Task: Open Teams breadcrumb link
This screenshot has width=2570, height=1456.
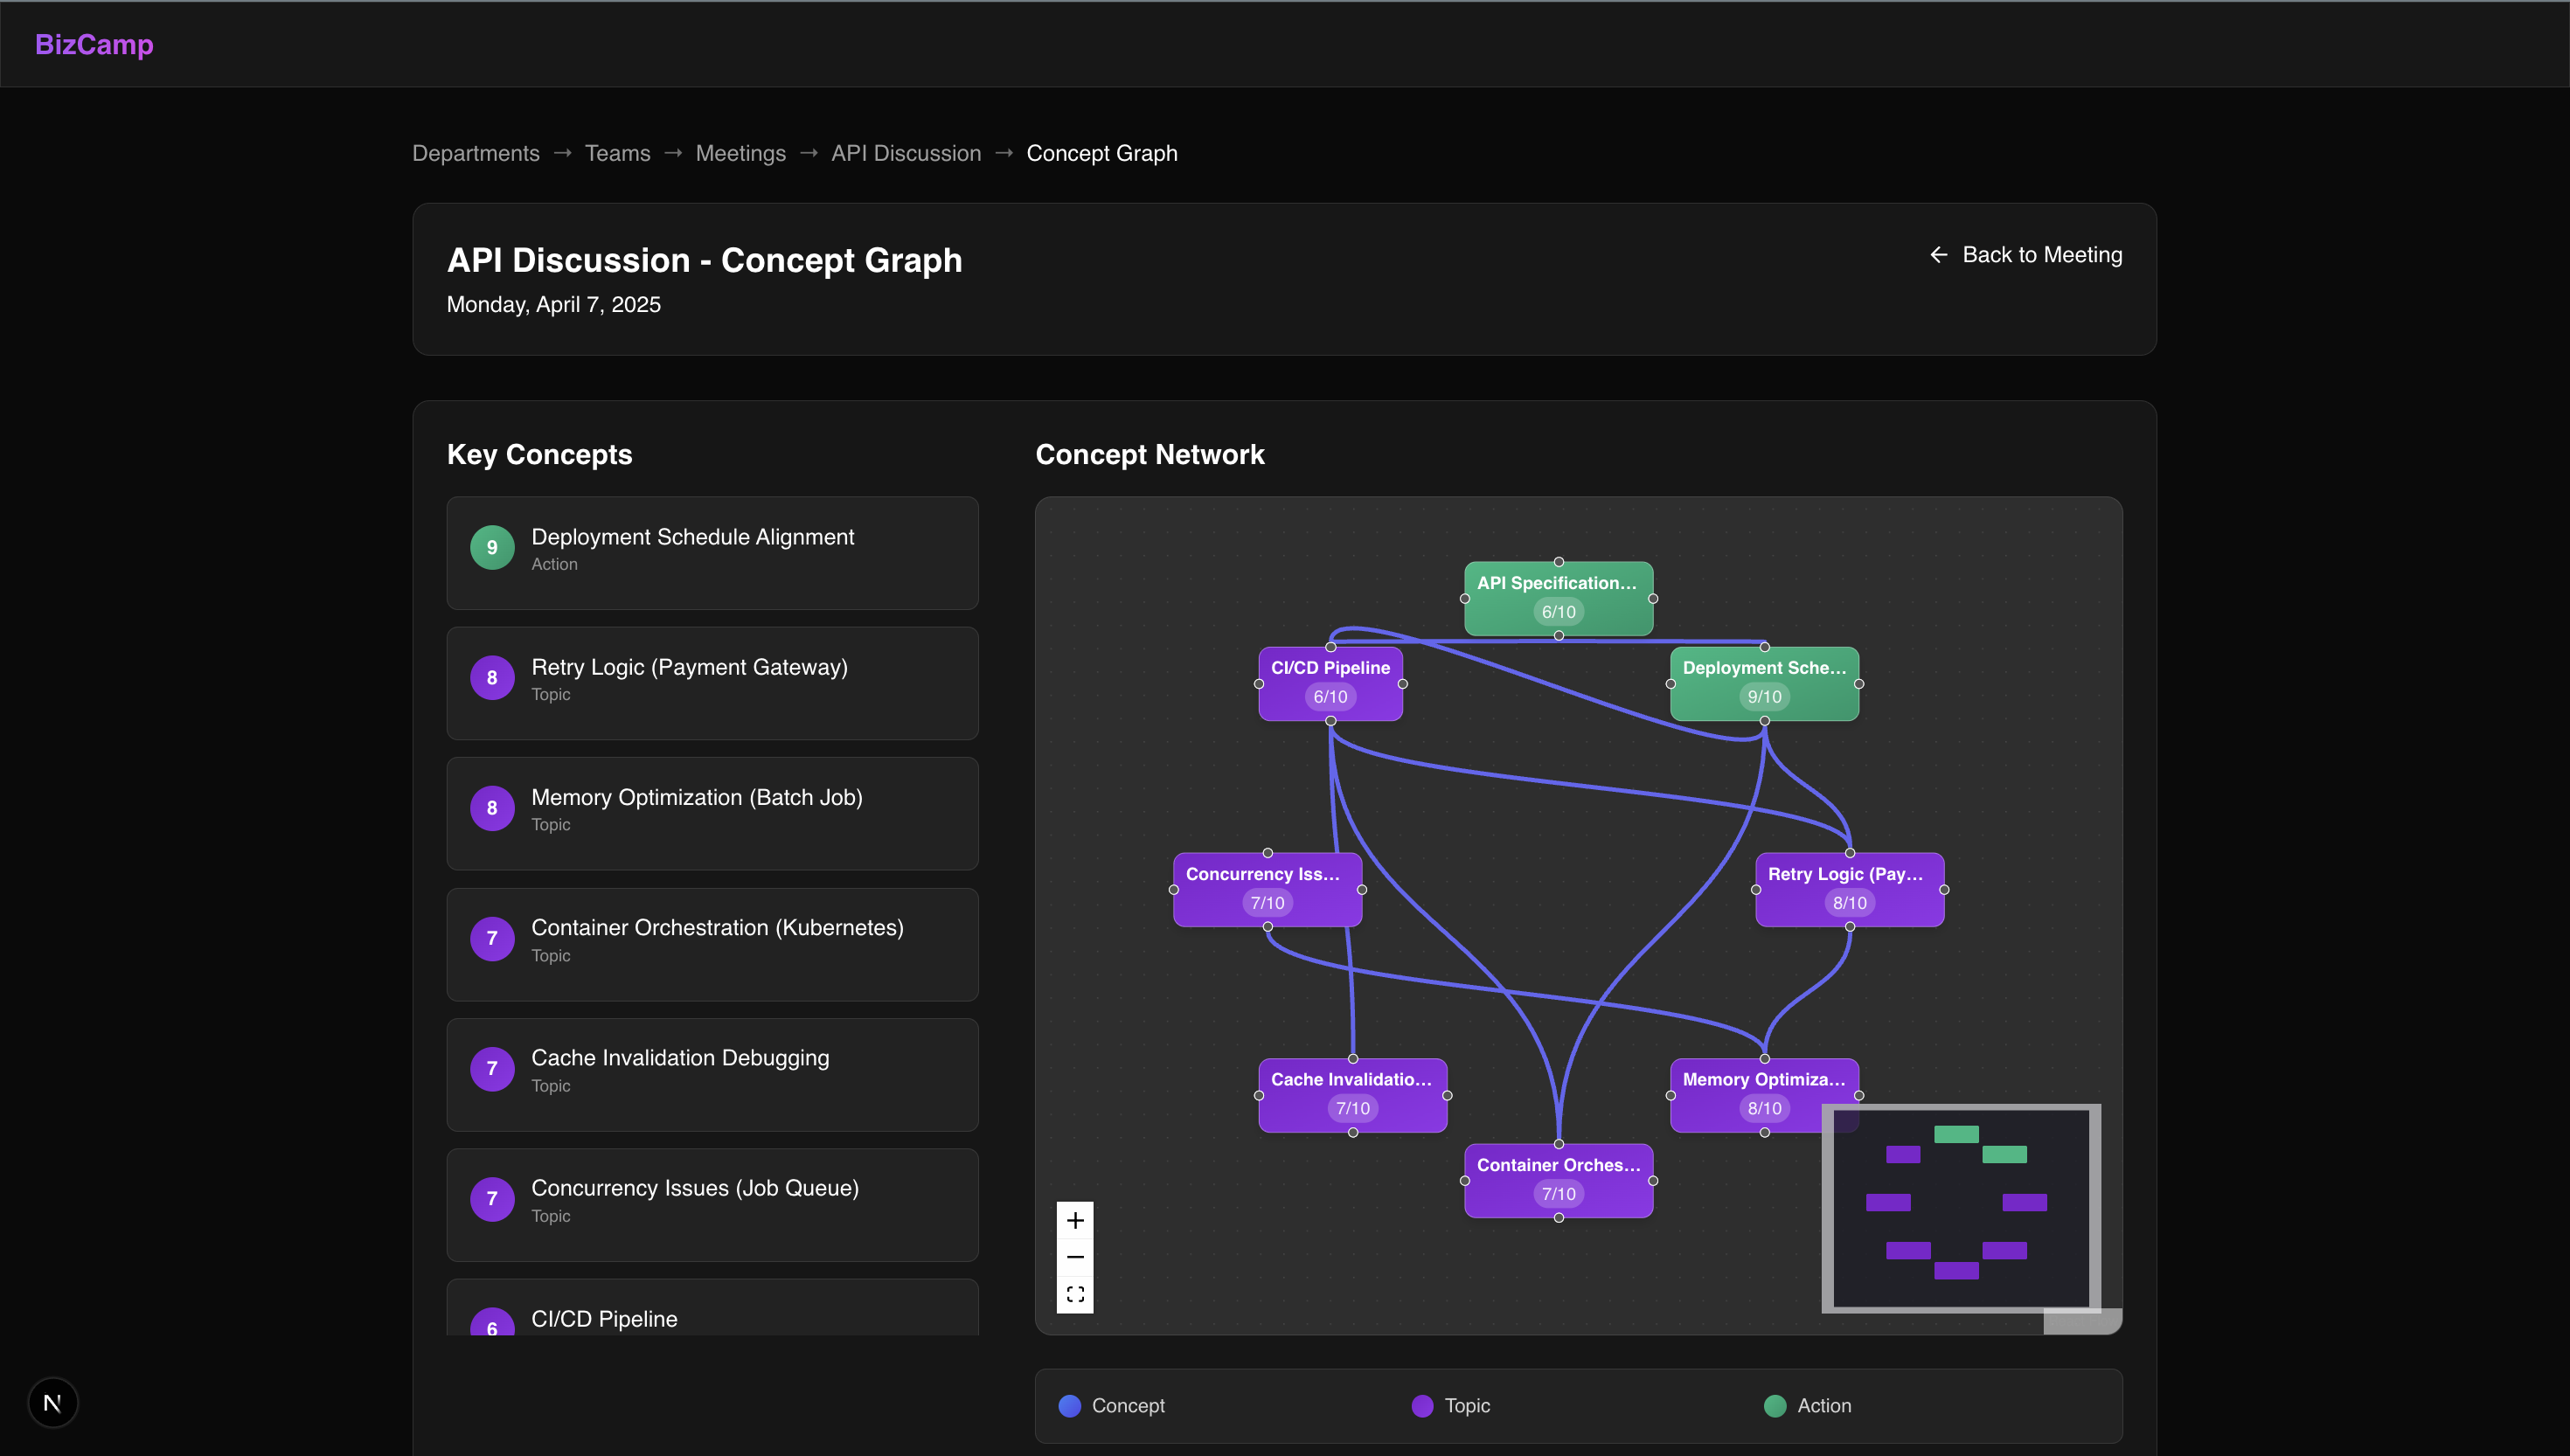Action: coord(617,153)
